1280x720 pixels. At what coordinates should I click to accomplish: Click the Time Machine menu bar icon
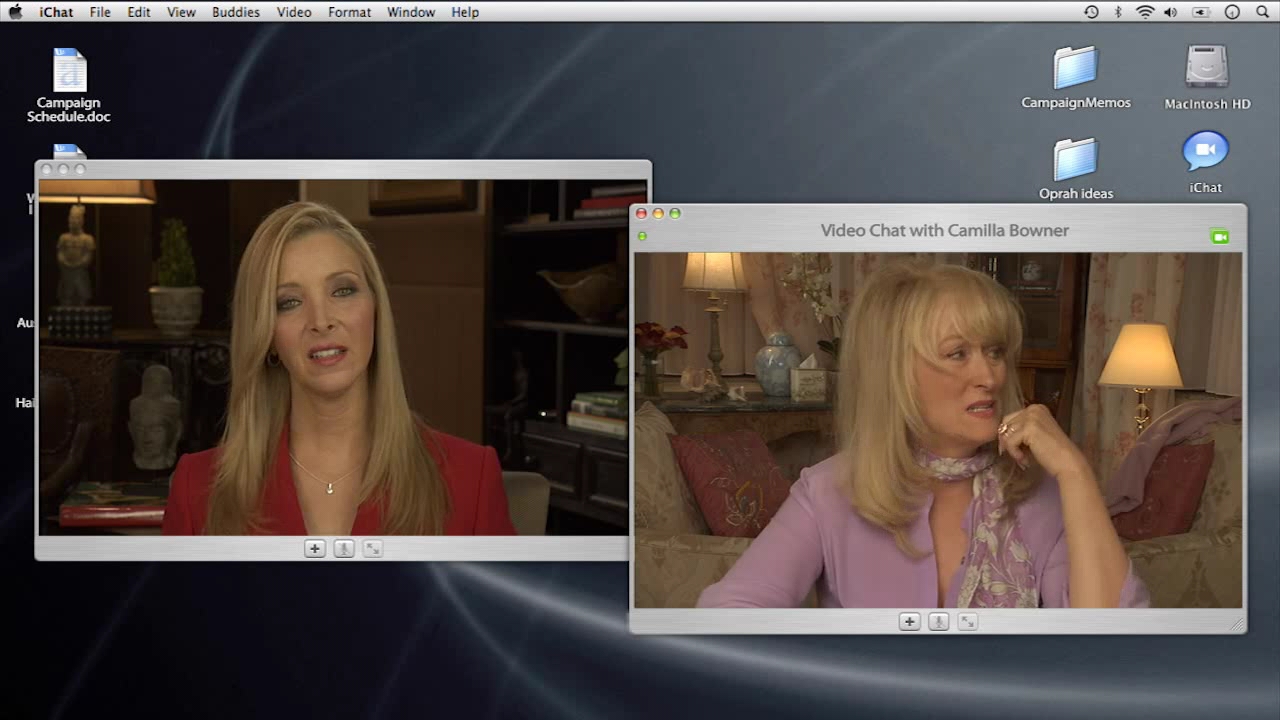coord(1091,12)
